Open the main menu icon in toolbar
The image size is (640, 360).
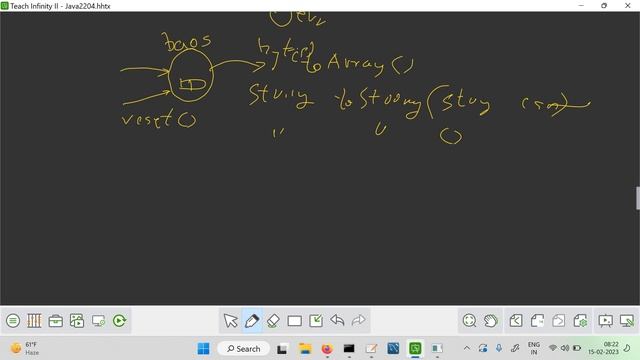coord(13,321)
